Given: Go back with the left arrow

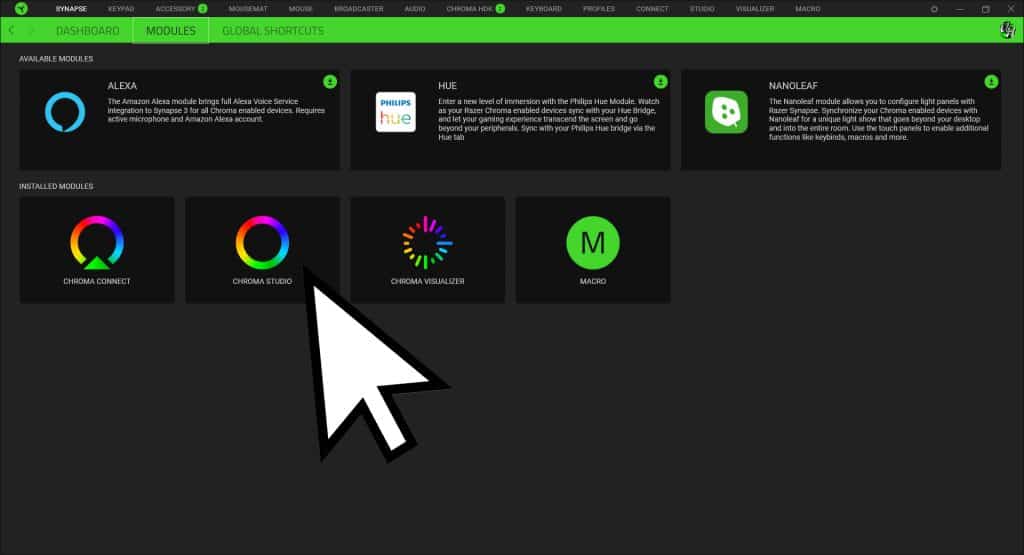Looking at the screenshot, I should point(11,31).
